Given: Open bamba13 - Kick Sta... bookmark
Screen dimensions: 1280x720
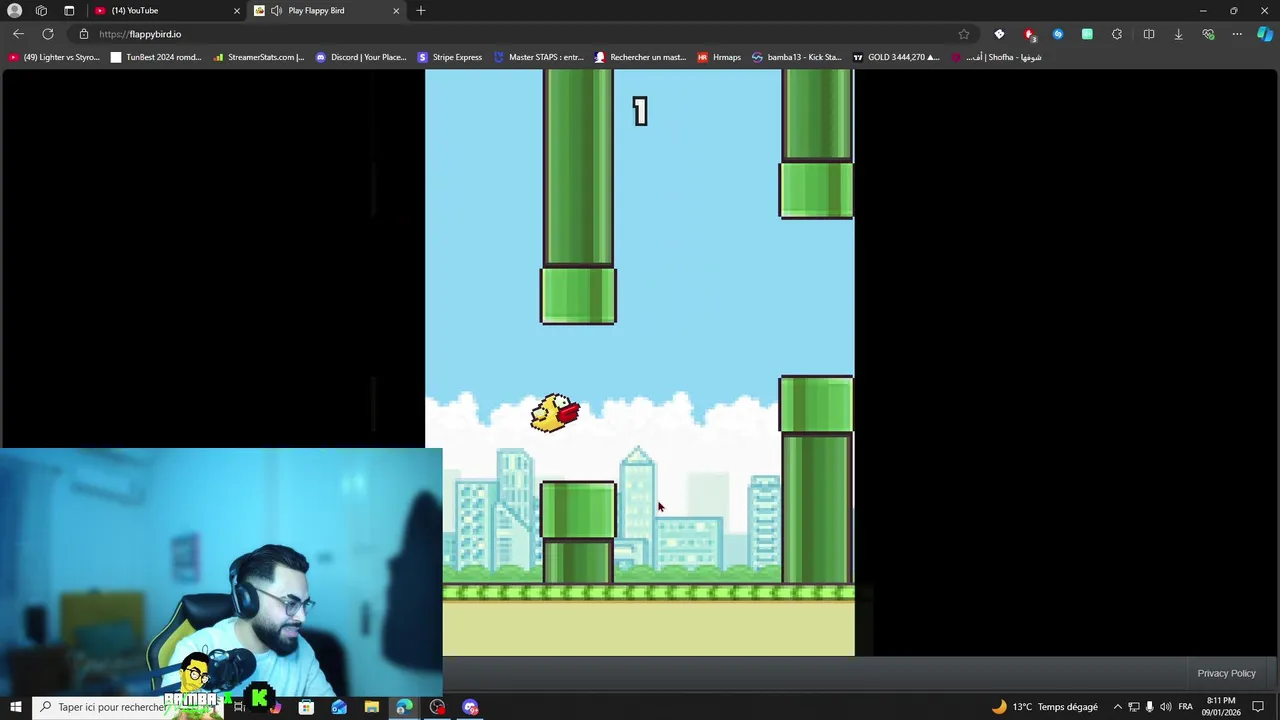Looking at the screenshot, I should [797, 57].
